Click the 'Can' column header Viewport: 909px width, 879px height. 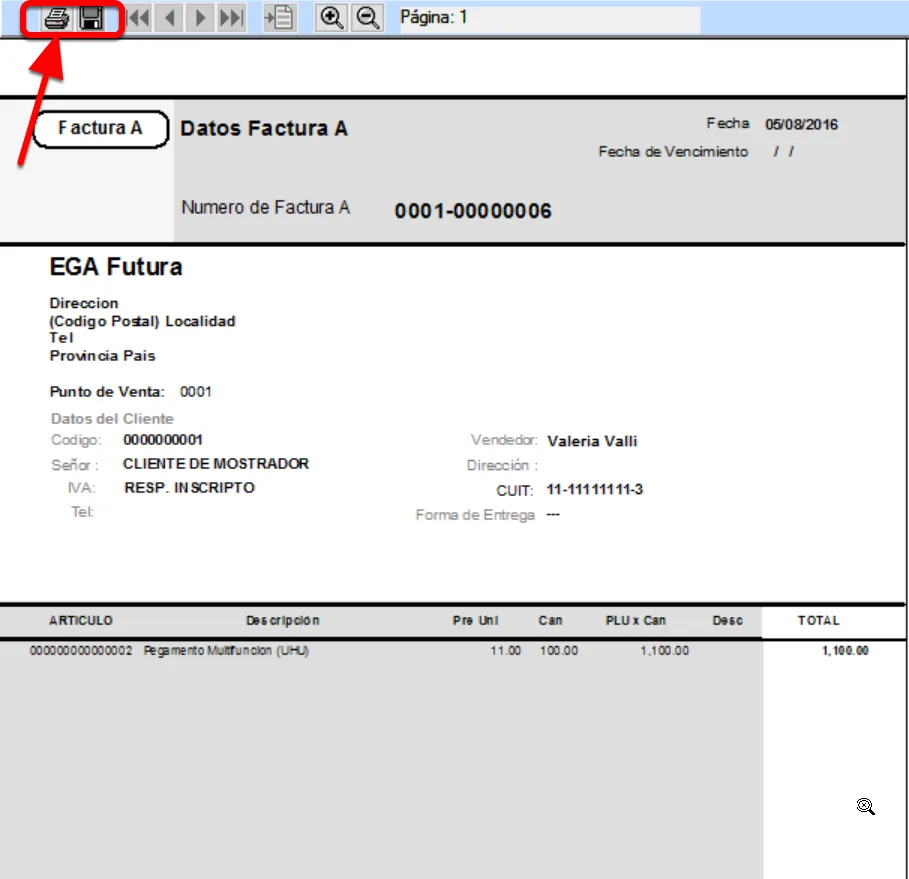point(550,620)
